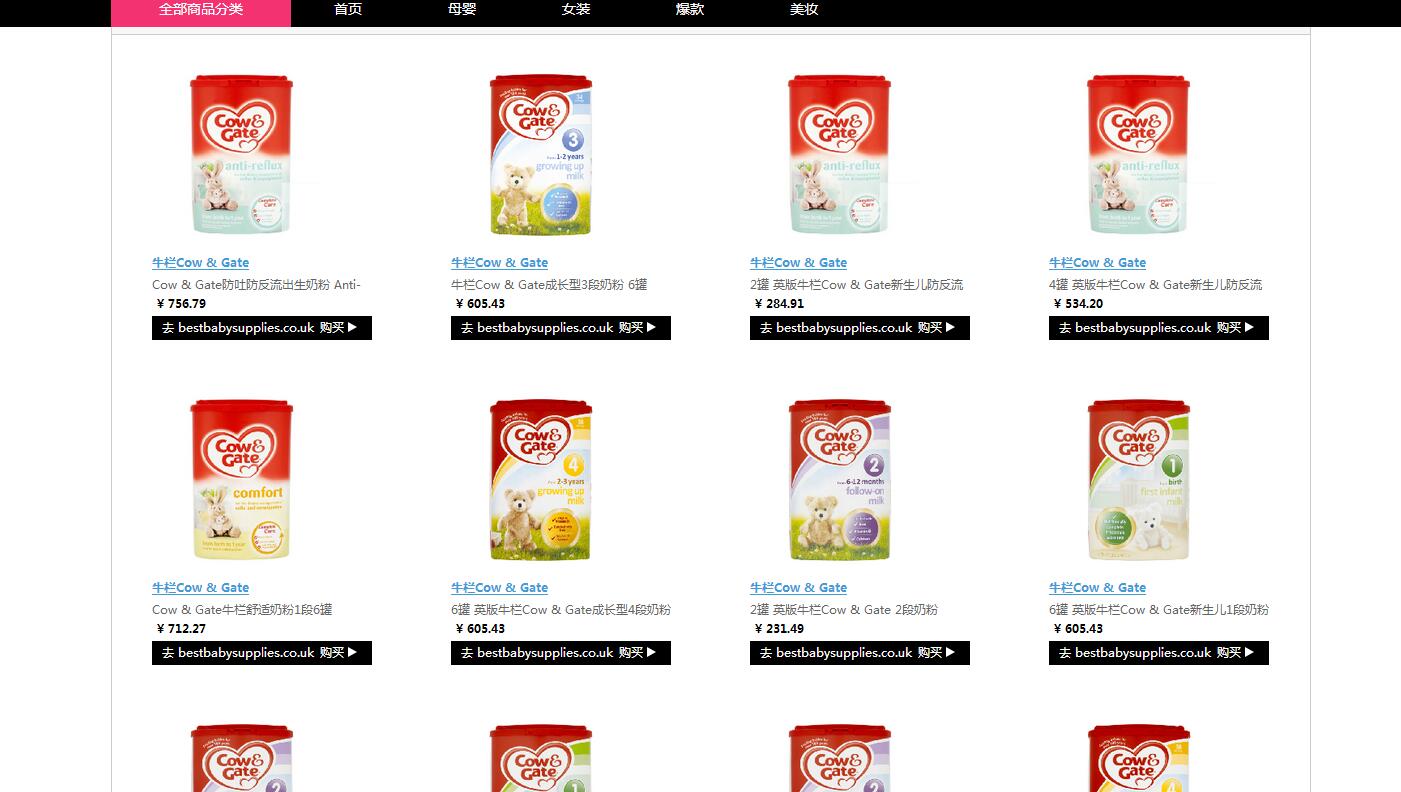Image resolution: width=1401 pixels, height=792 pixels.
Task: Click the 牛栏Cow & Gate brand link above ¥756.79
Action: coord(200,263)
